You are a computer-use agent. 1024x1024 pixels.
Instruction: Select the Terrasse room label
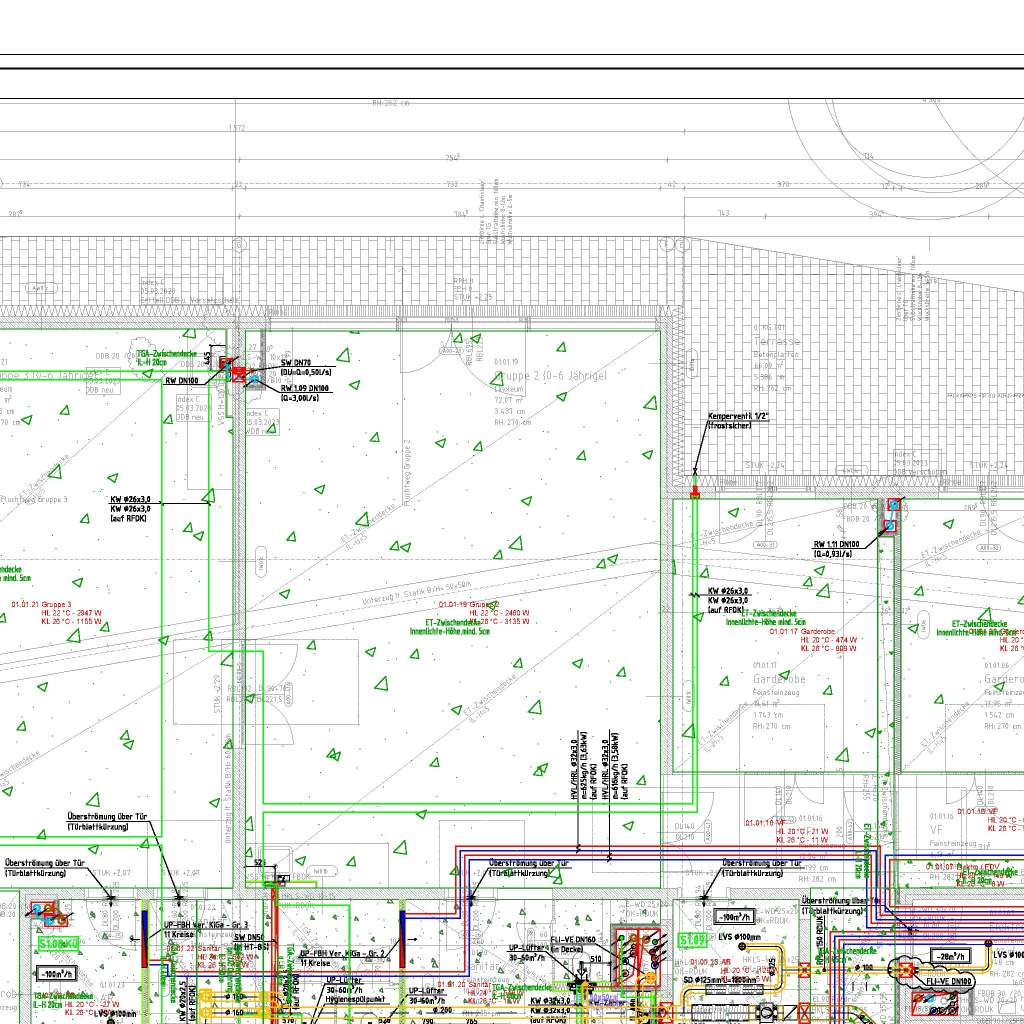[x=776, y=342]
